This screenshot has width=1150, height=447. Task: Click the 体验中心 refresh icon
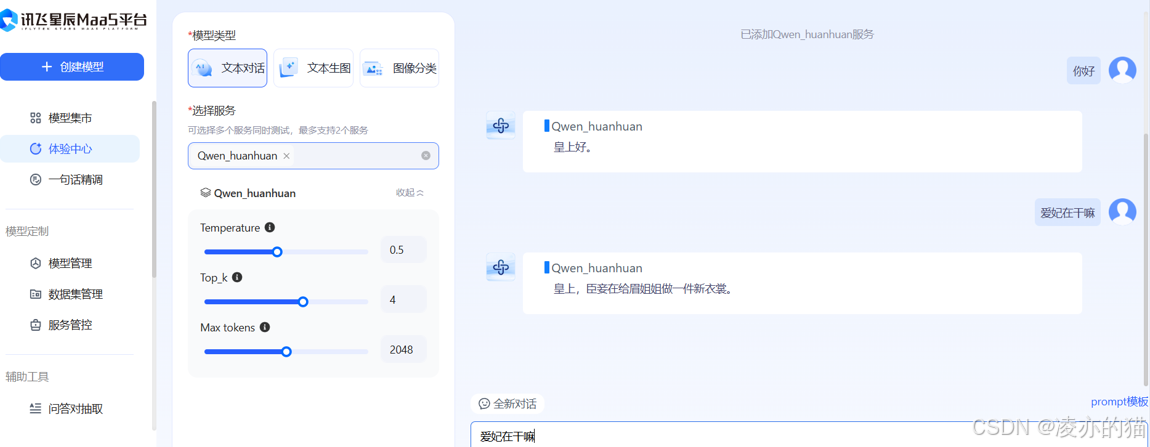35,148
